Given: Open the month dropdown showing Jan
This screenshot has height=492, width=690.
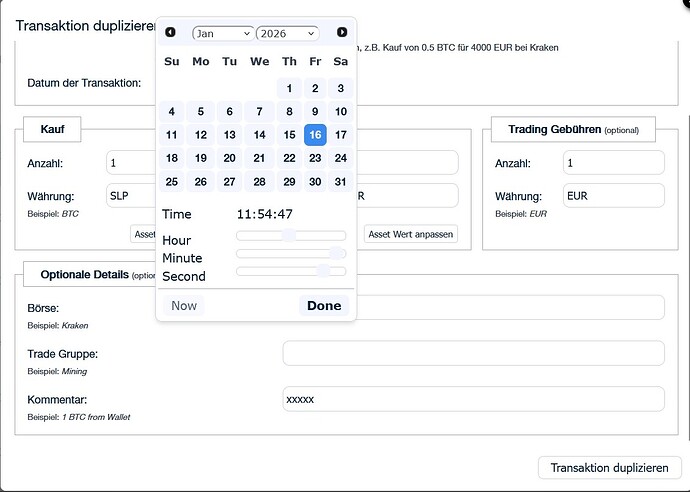Looking at the screenshot, I should click(222, 33).
